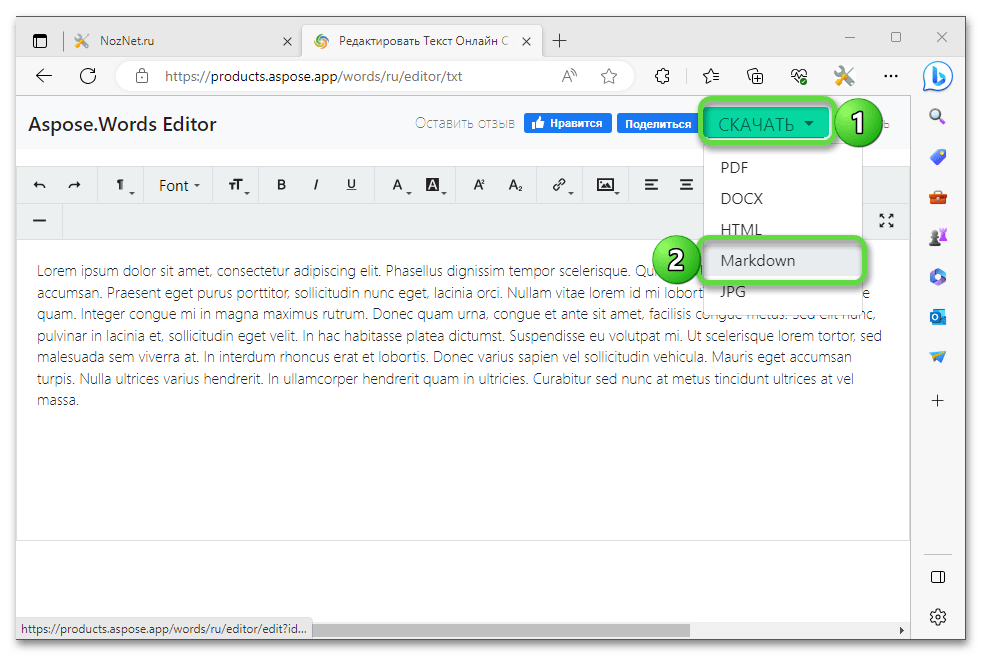982x656 pixels.
Task: Insert a horizontal line
Action: (39, 221)
